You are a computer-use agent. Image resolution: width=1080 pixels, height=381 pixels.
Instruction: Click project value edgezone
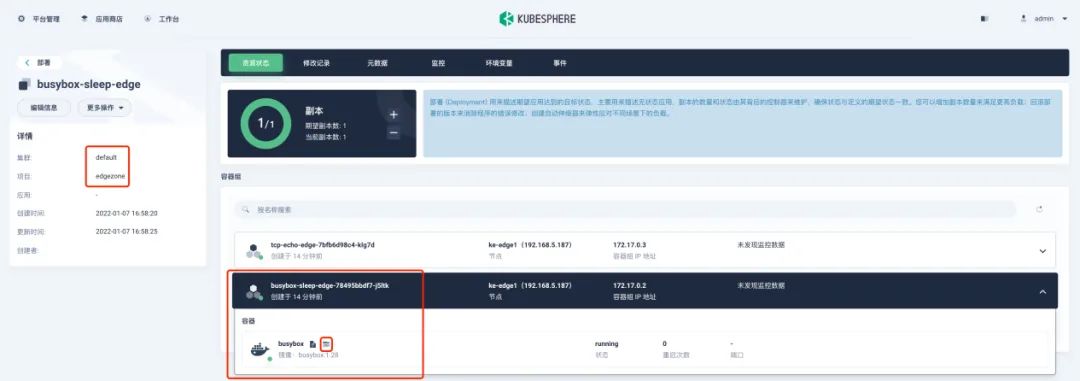[x=110, y=176]
